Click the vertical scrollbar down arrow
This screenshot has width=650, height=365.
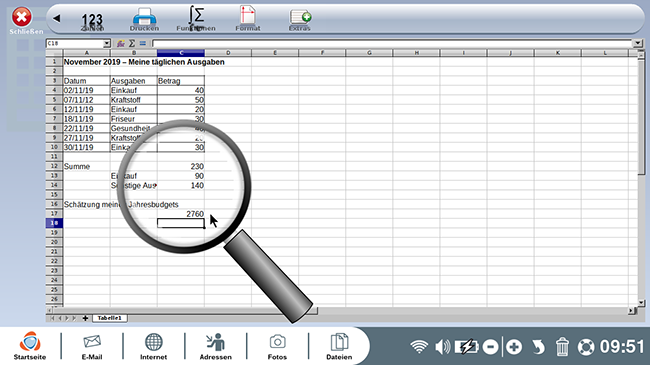point(641,303)
